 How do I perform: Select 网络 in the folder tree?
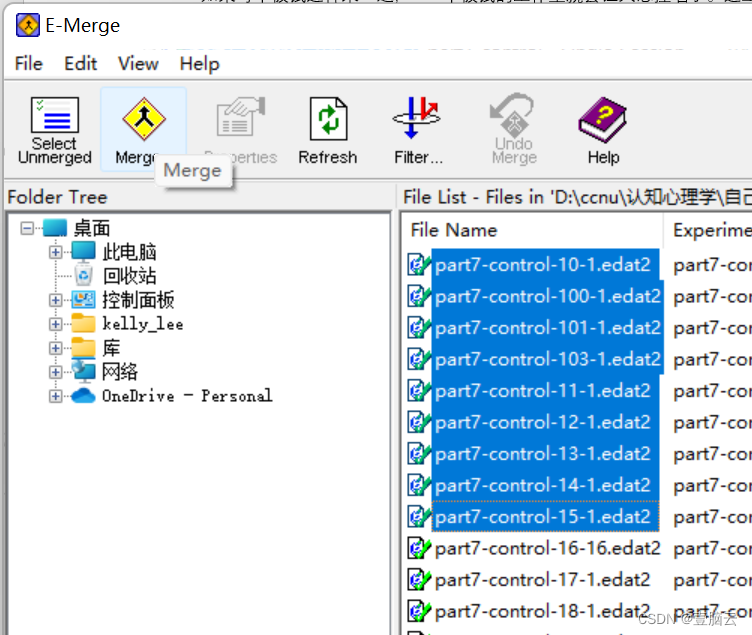(x=120, y=372)
